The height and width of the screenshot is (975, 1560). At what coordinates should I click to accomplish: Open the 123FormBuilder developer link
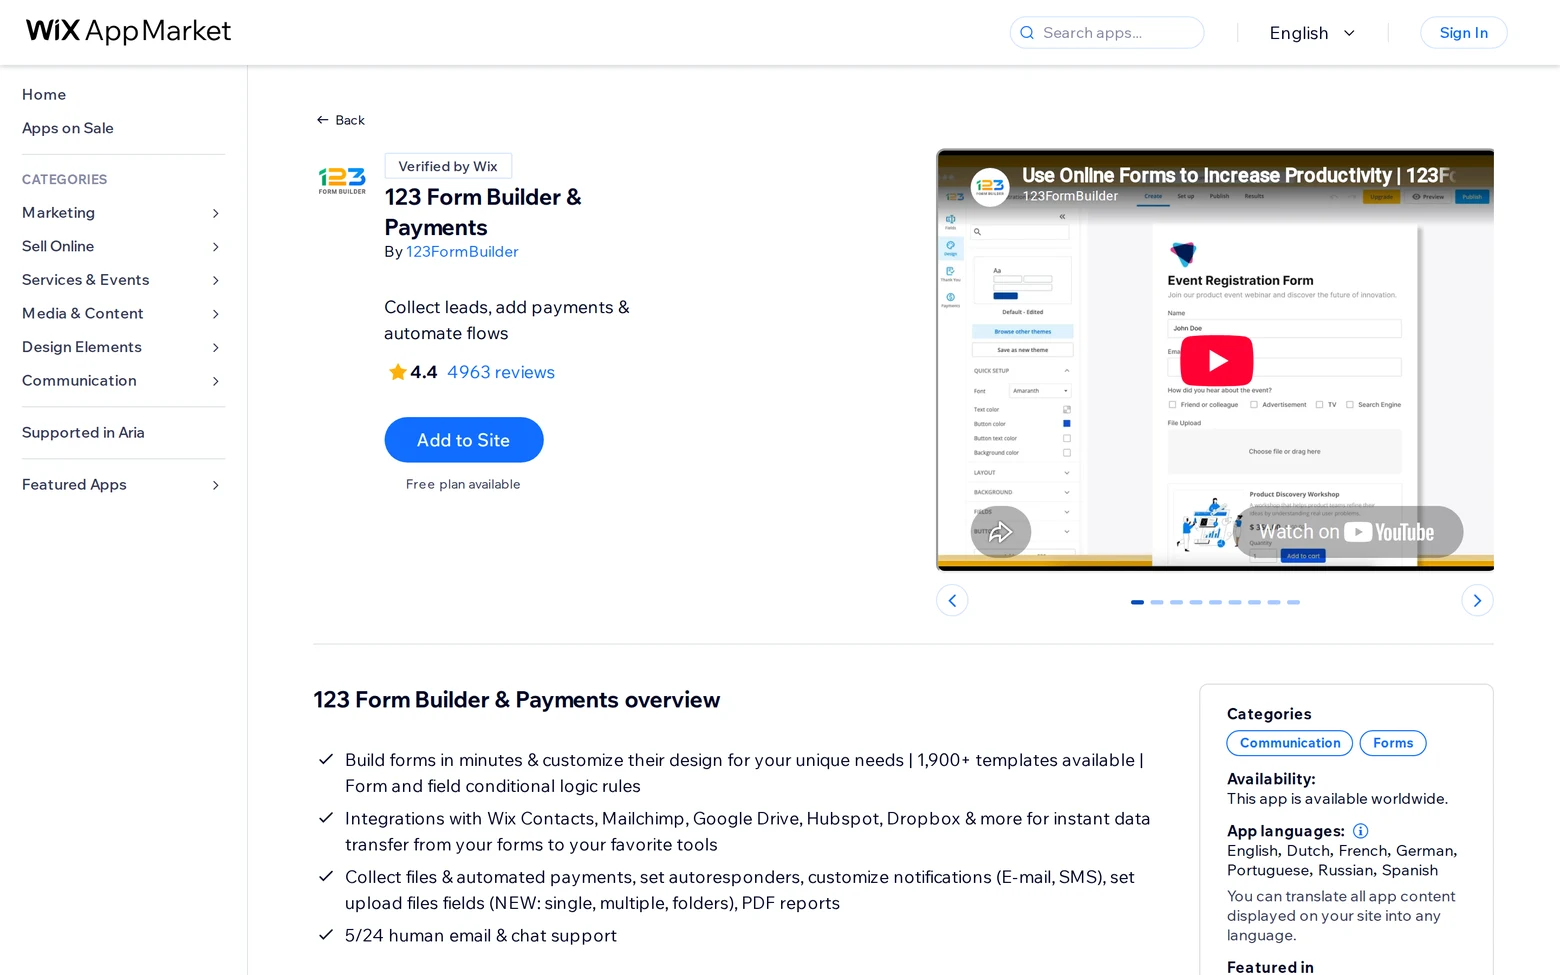coord(462,252)
